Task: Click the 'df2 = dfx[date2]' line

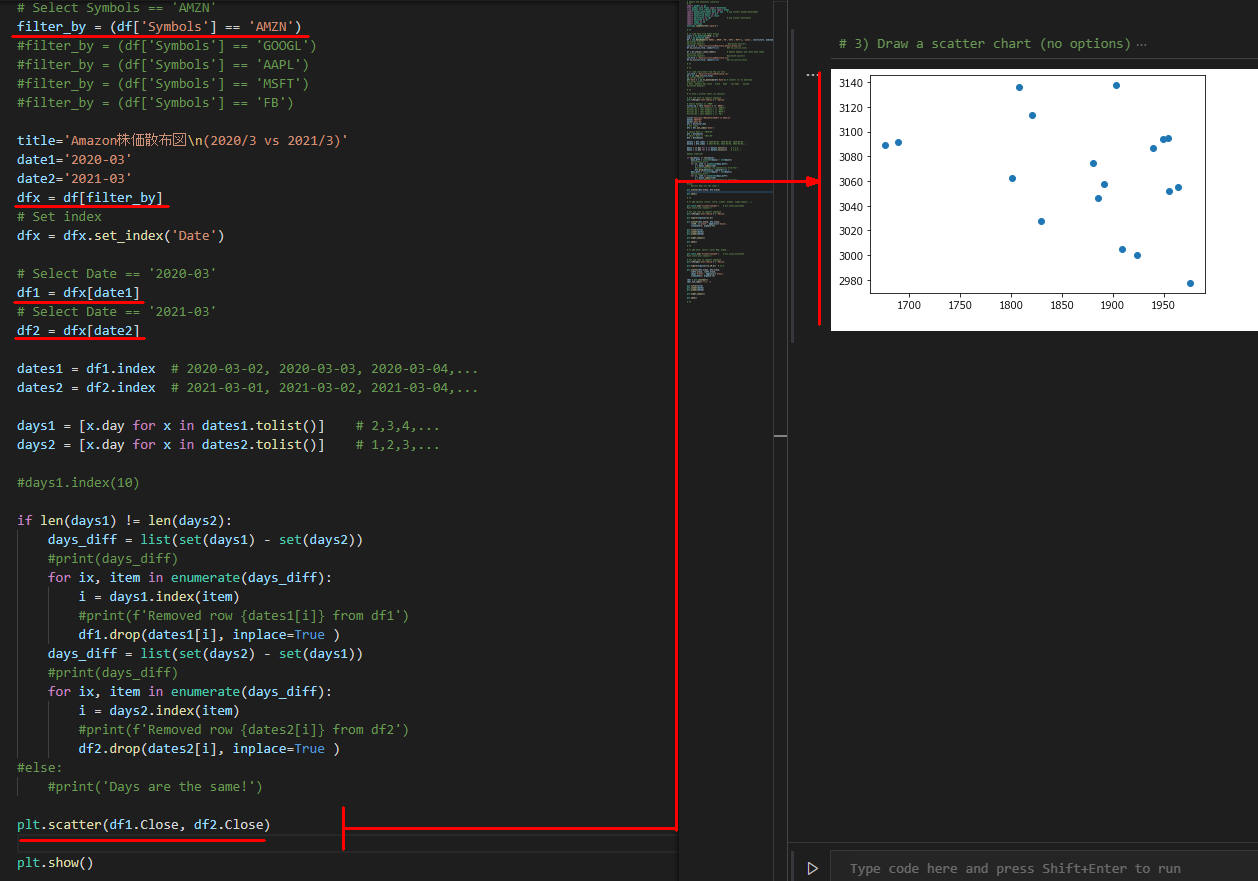Action: tap(78, 330)
